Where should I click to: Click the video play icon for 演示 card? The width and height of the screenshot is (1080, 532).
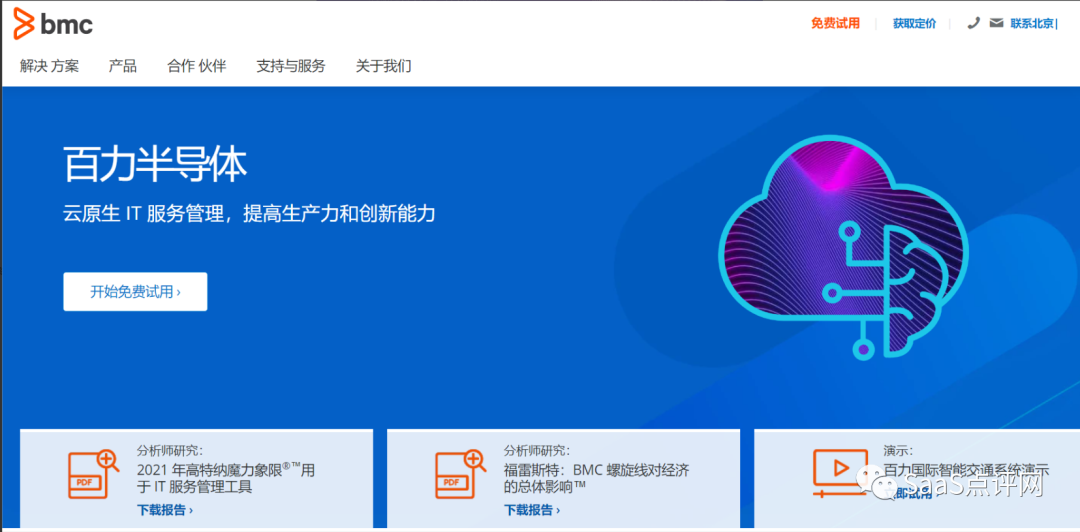(839, 473)
